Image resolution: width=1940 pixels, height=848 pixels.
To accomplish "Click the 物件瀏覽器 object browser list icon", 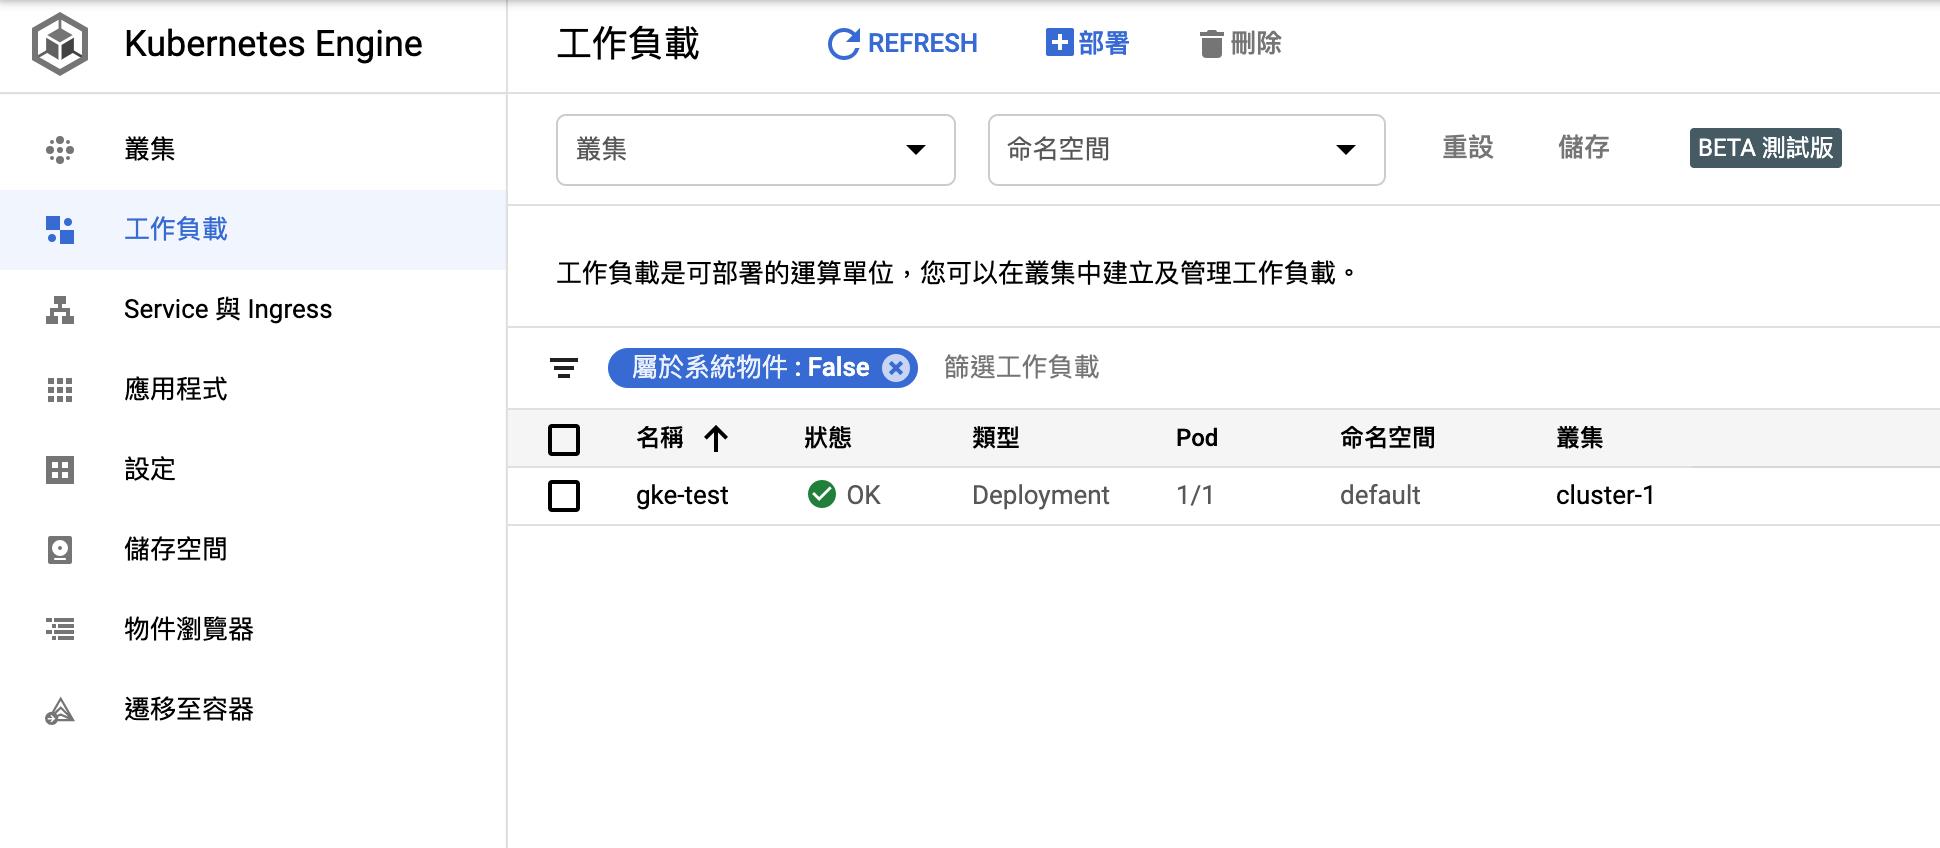I will coord(60,629).
